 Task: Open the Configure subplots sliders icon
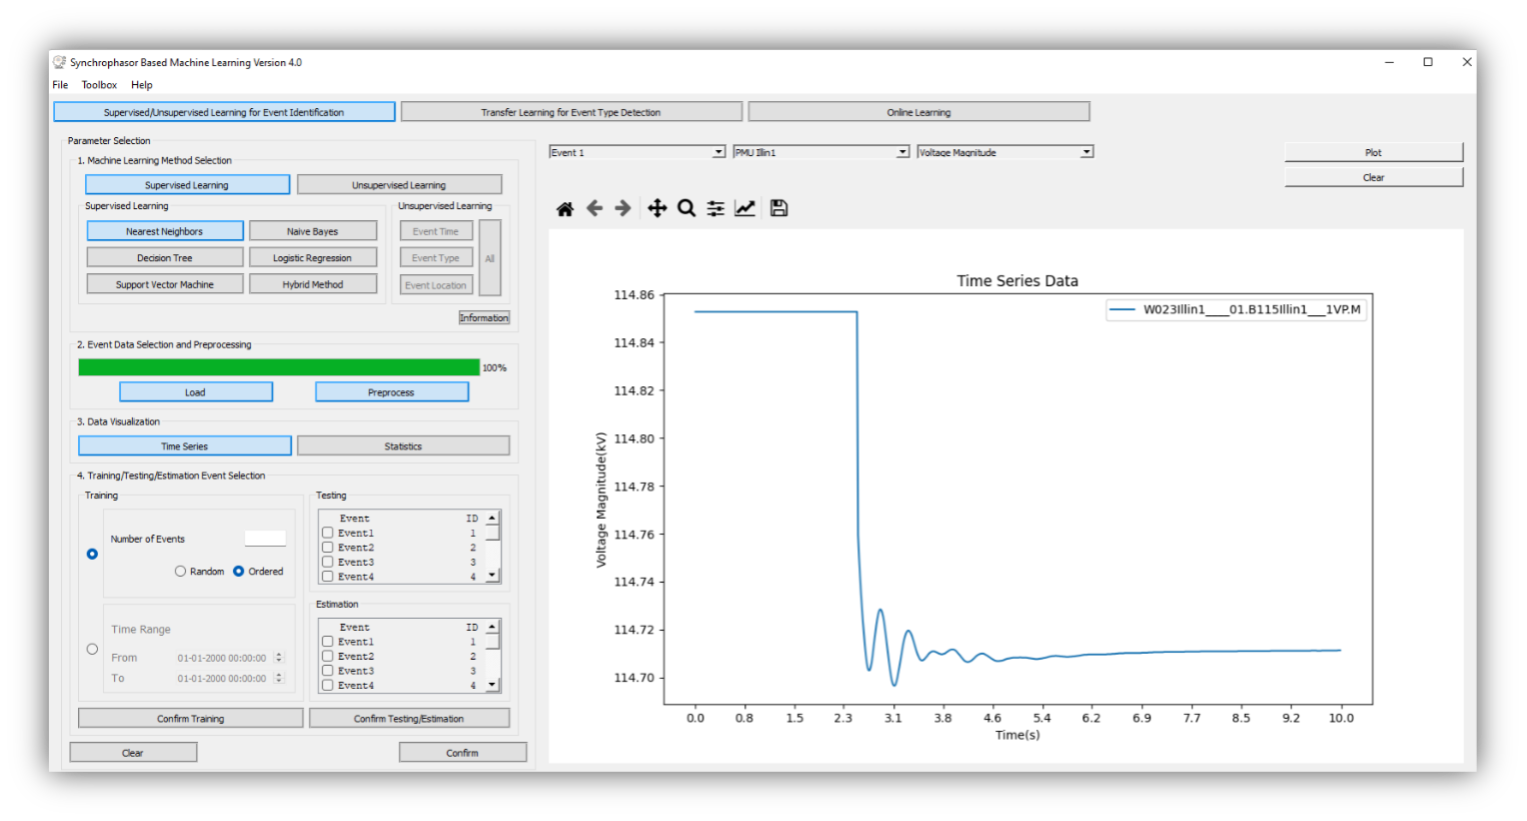click(716, 208)
